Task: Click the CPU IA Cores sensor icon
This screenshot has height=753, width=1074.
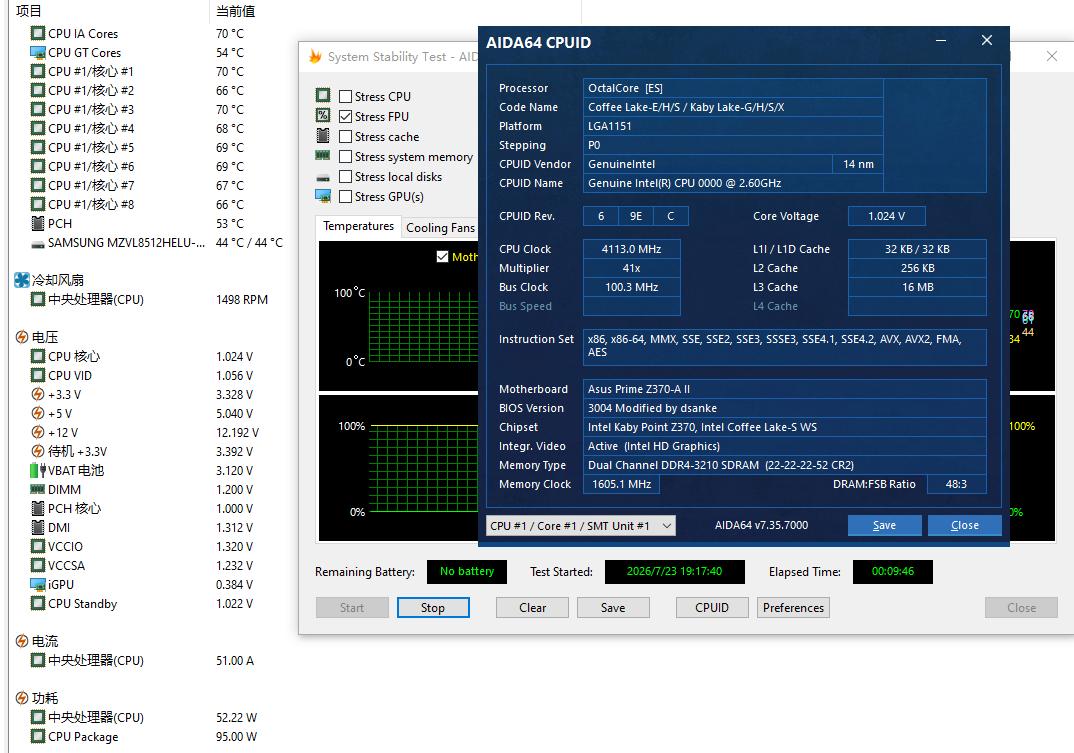Action: point(38,34)
